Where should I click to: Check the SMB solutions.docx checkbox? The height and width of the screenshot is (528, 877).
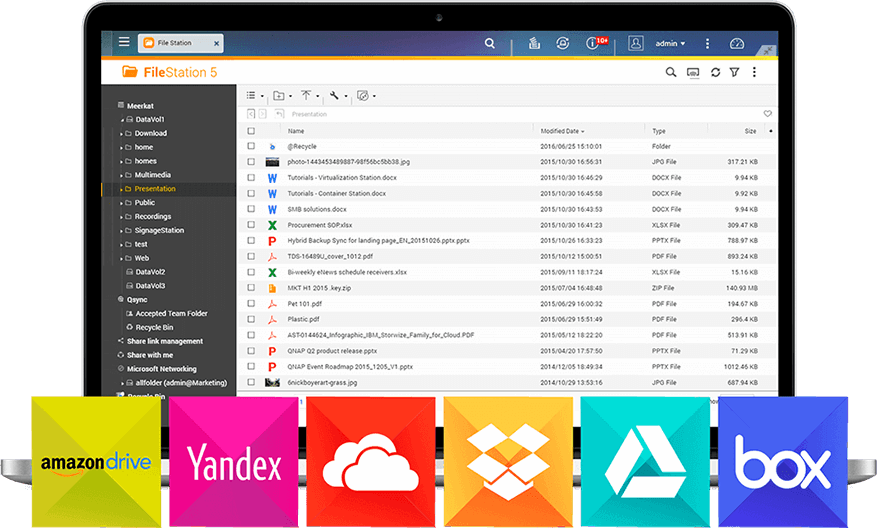point(251,209)
